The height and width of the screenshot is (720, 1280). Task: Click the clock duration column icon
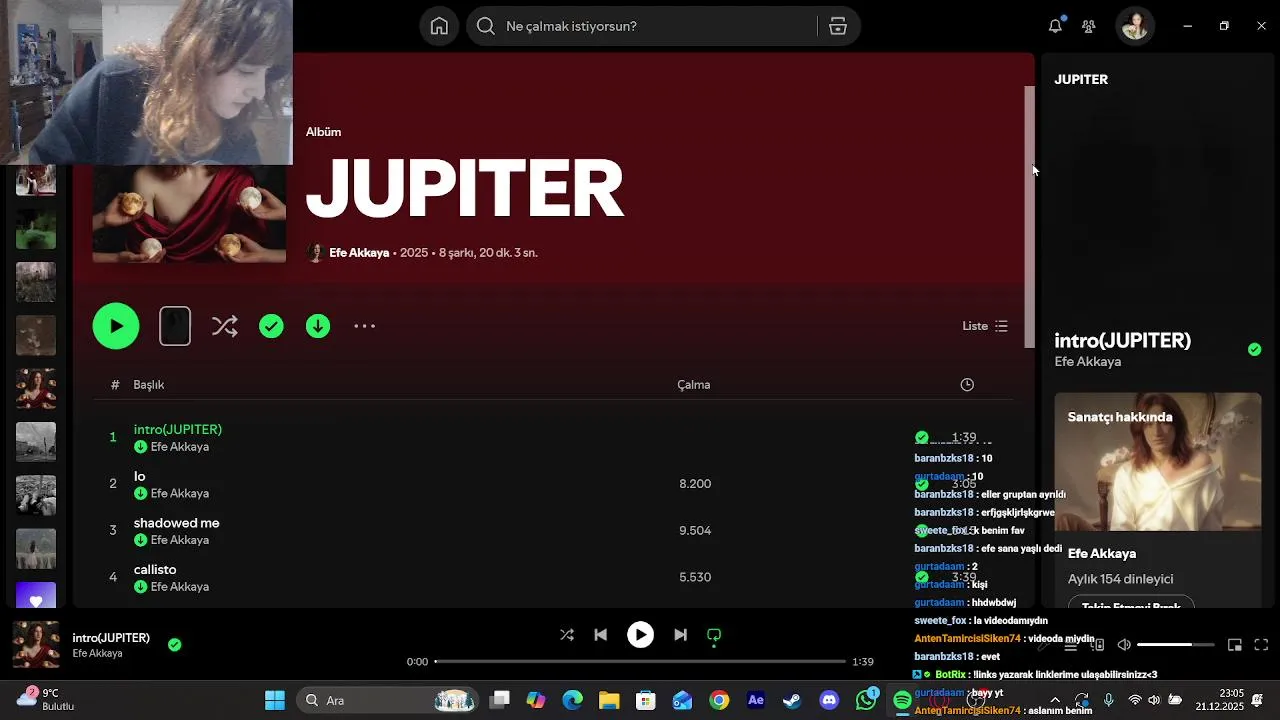tap(967, 385)
